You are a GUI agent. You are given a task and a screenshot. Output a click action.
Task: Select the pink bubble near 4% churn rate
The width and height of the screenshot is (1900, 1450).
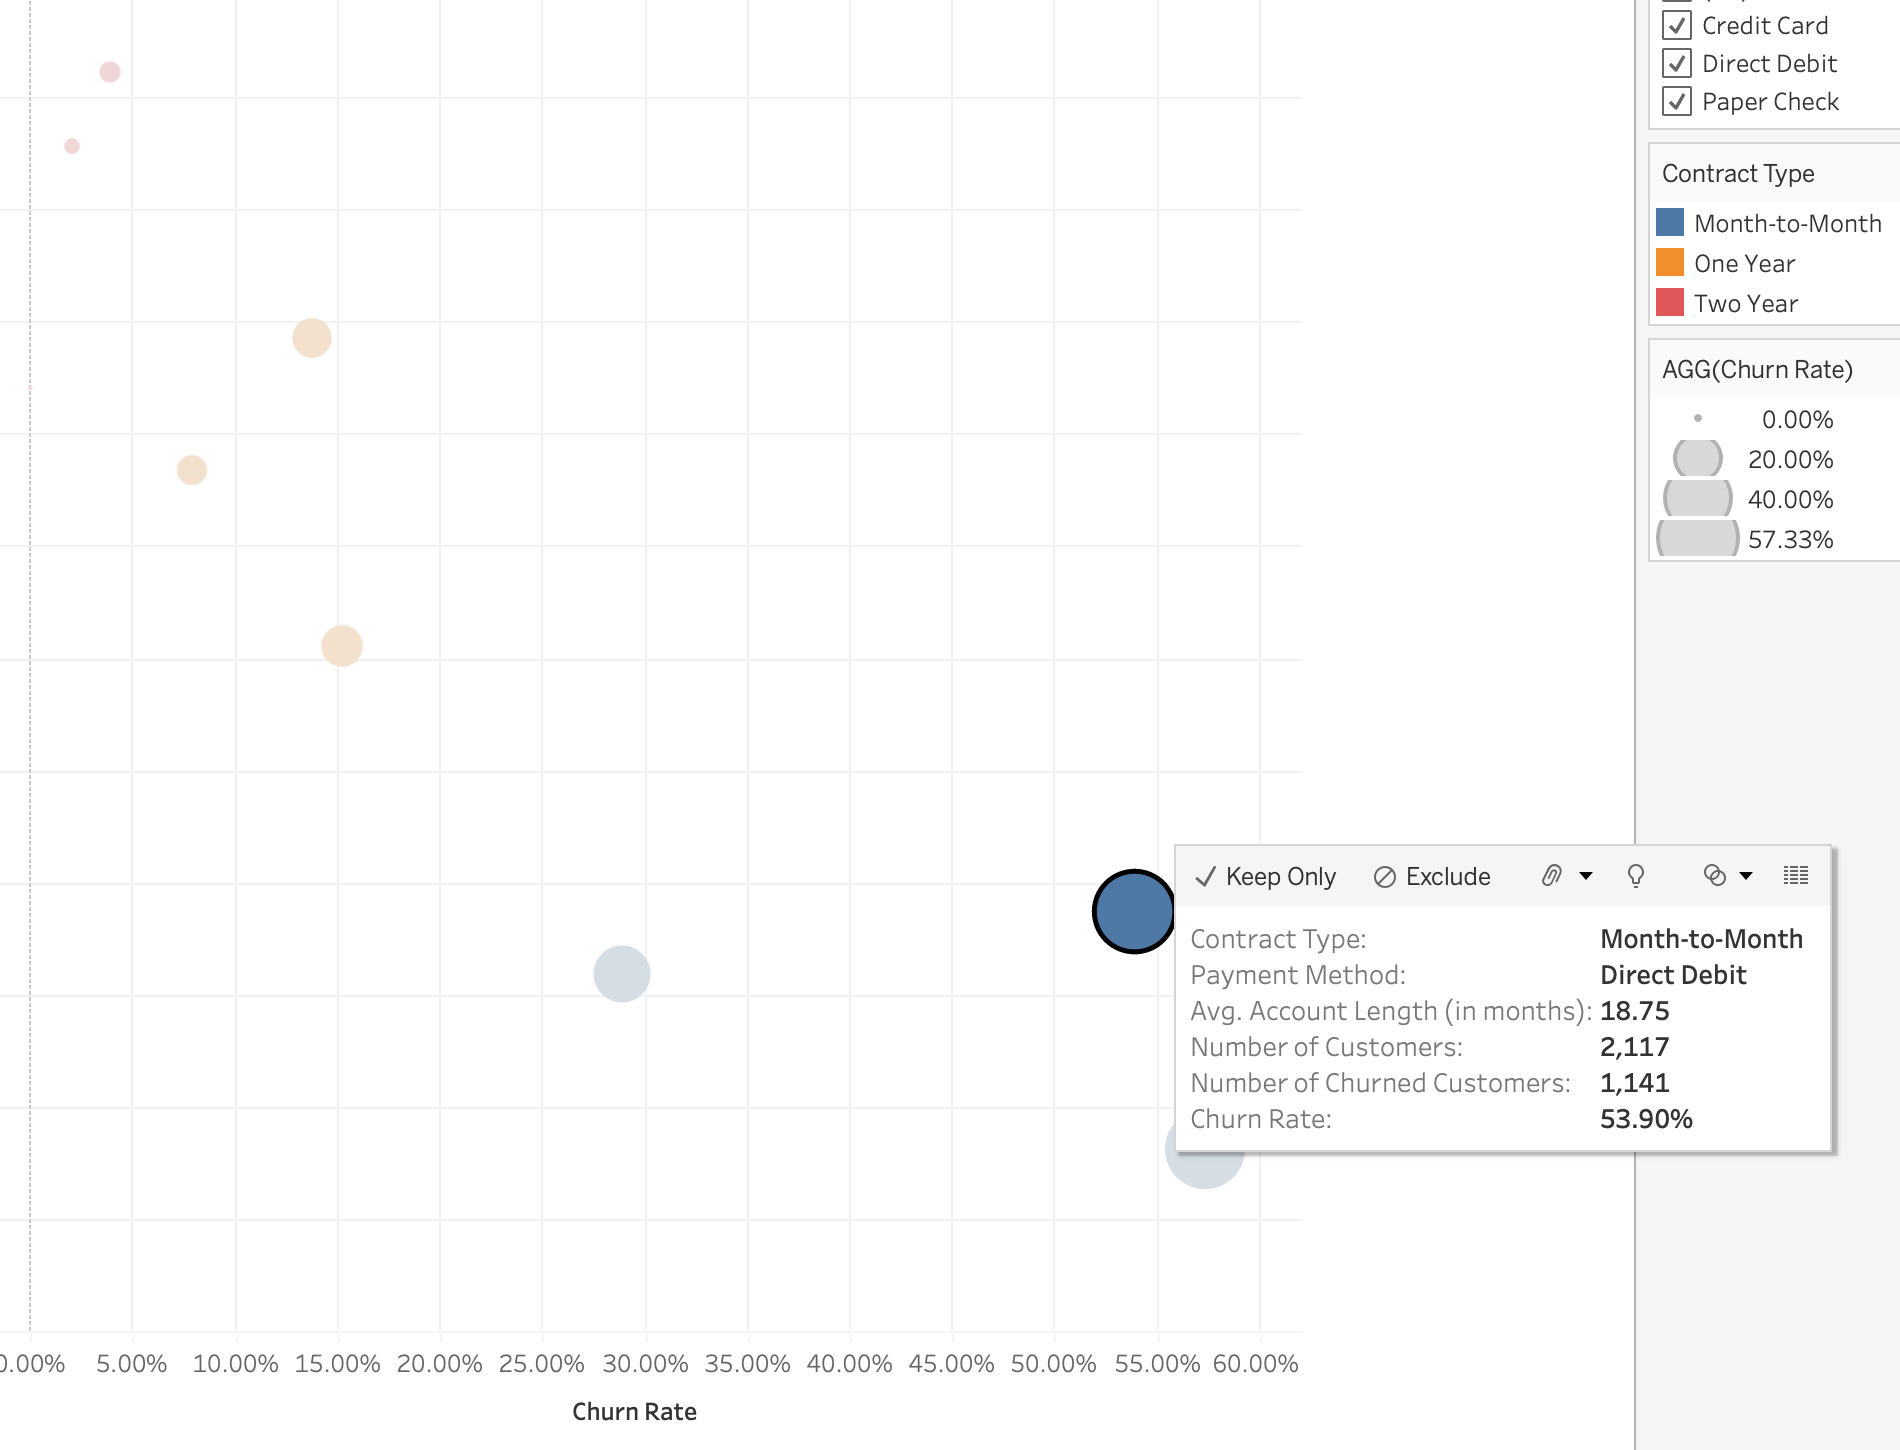[x=110, y=72]
